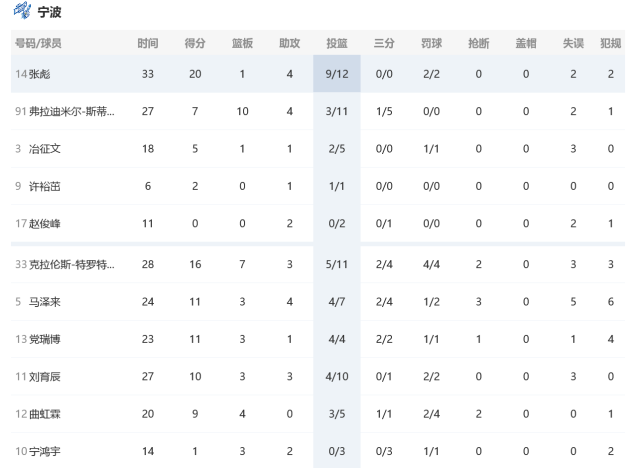Click the 宁波 team logo icon
The image size is (641, 468).
coord(22,11)
